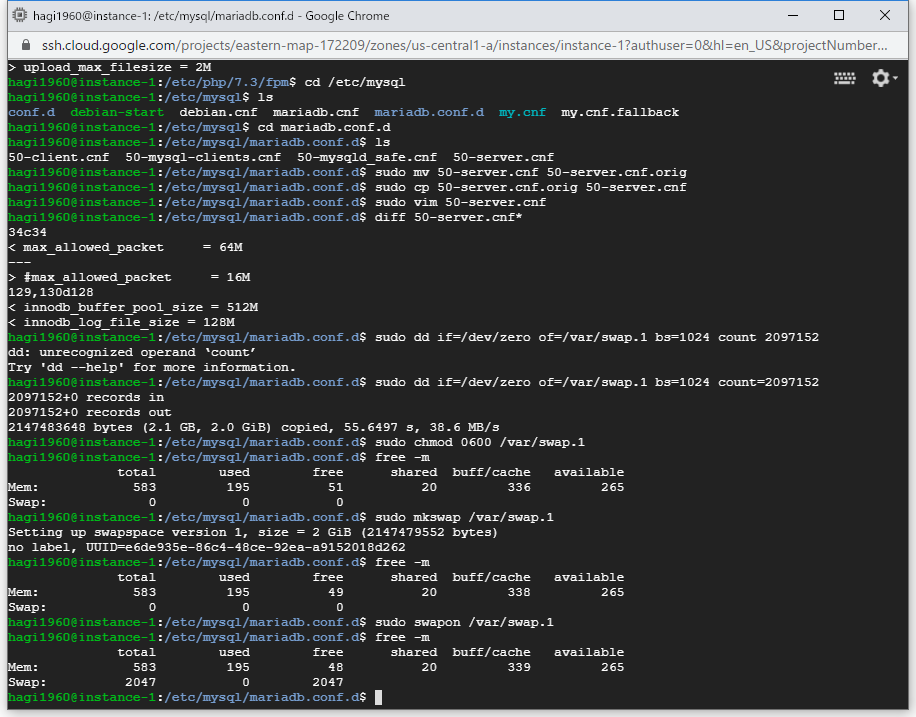This screenshot has width=916, height=717.
Task: Click the '#max_allowed_packet = 16M' diff line
Action: pos(129,278)
